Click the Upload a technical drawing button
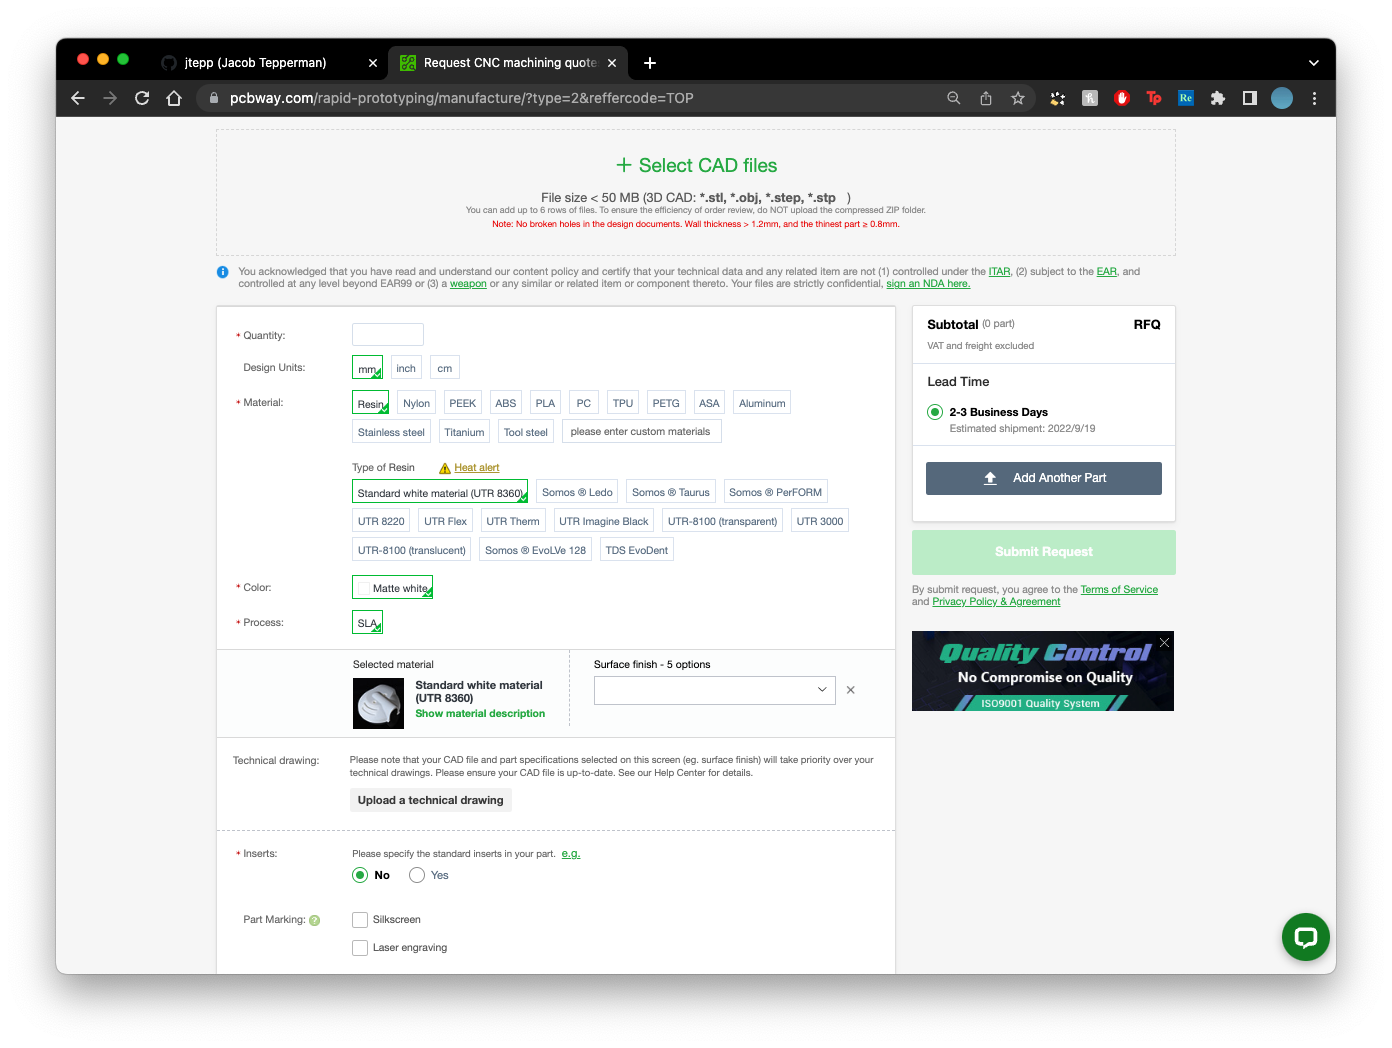The image size is (1392, 1048). point(430,800)
